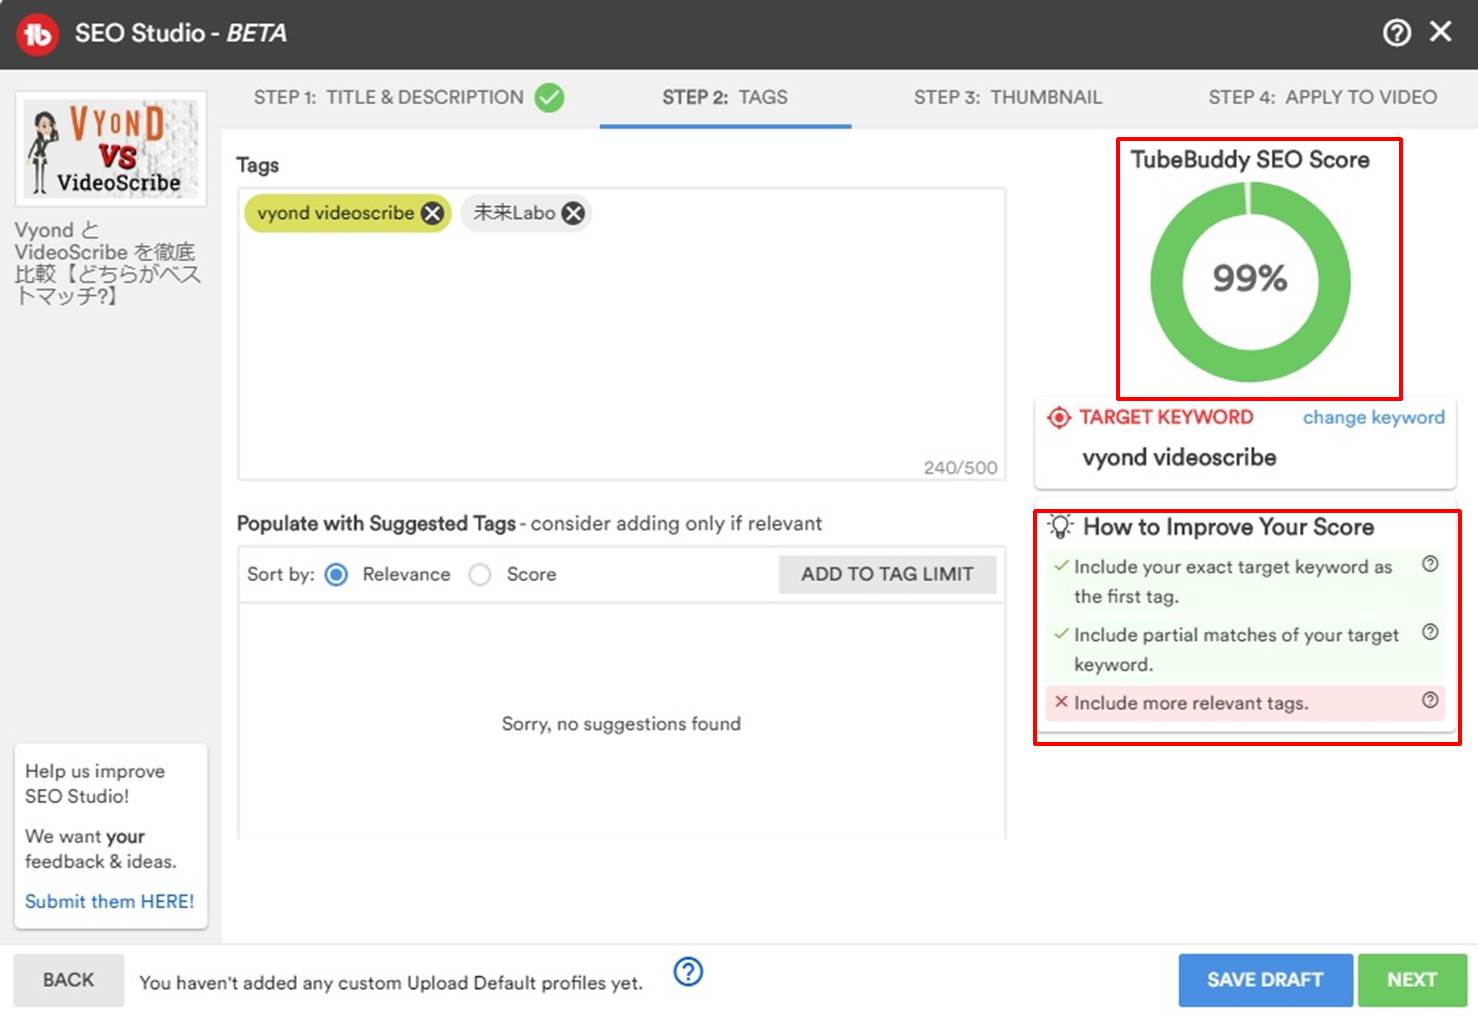Screen dimensions: 1478x1016
Task: Open help for exact target keyword tip
Action: coord(1430,564)
